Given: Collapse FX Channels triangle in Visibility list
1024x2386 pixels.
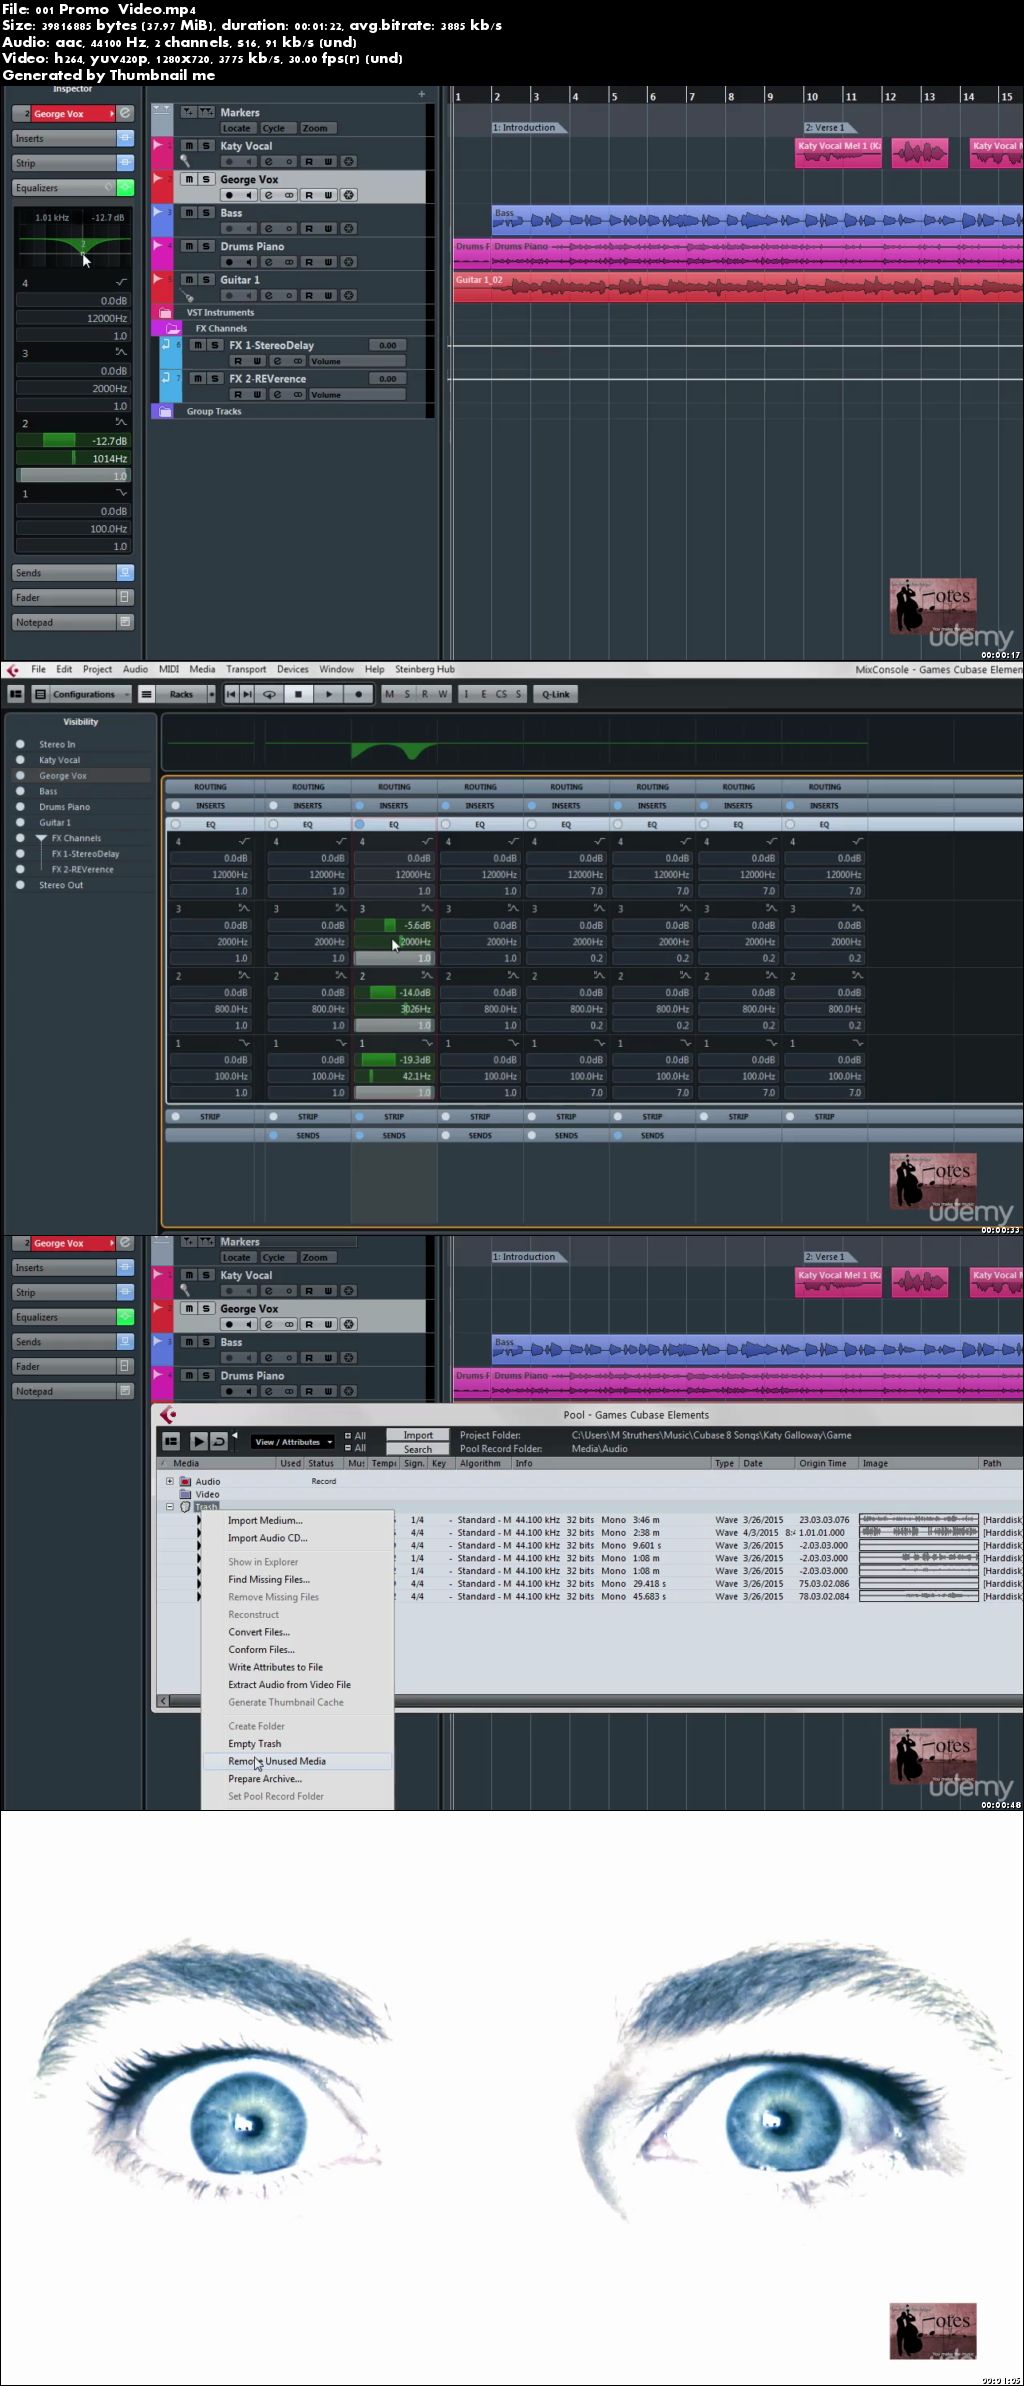Looking at the screenshot, I should (x=42, y=838).
